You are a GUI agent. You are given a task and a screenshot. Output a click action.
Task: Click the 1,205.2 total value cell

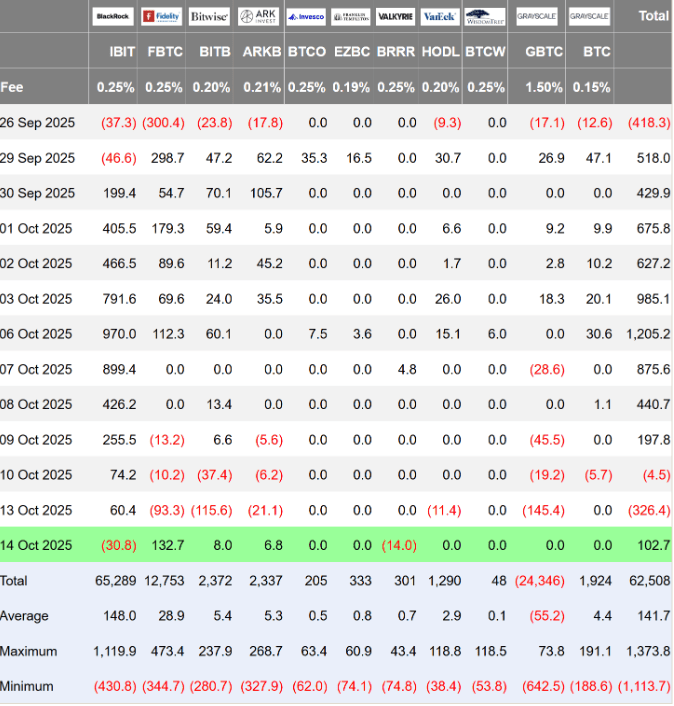pyautogui.click(x=647, y=334)
